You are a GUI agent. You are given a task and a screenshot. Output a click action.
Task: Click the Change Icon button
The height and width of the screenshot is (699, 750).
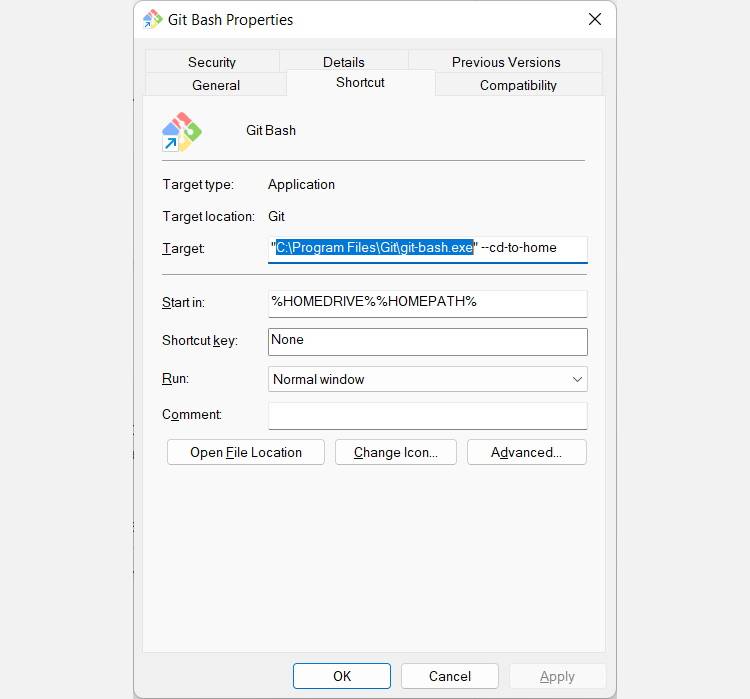pos(396,452)
